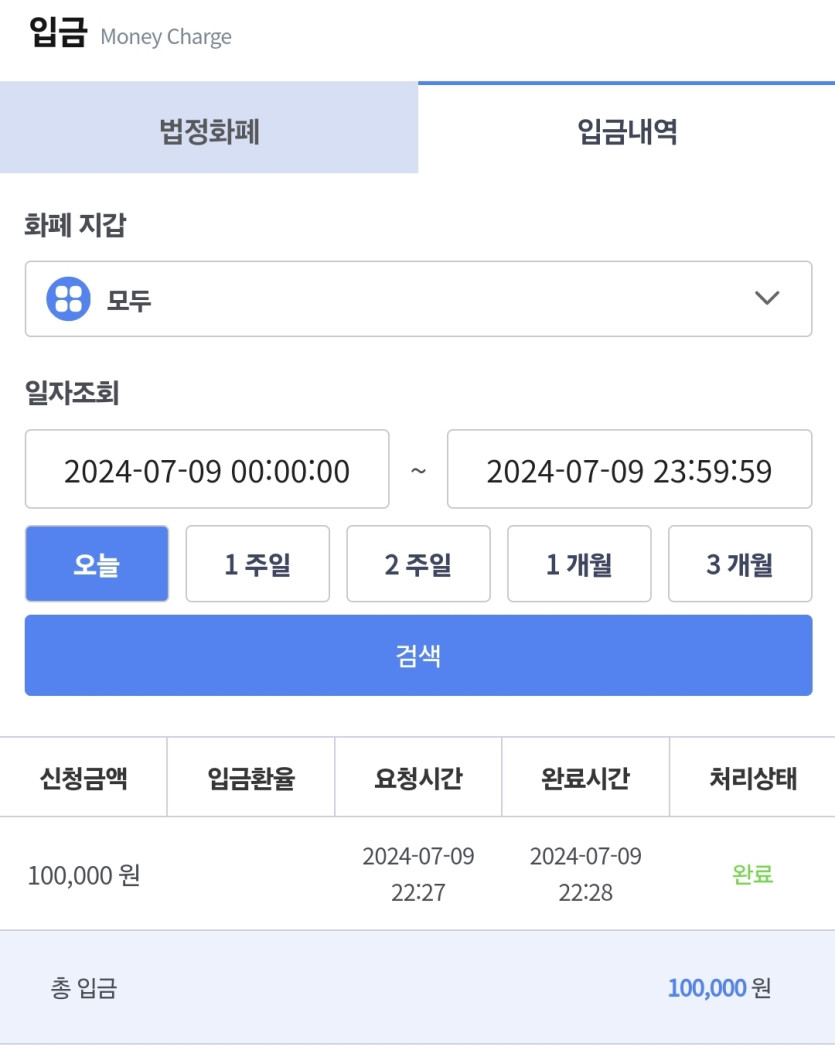Select the 오늘 period button

pyautogui.click(x=96, y=564)
